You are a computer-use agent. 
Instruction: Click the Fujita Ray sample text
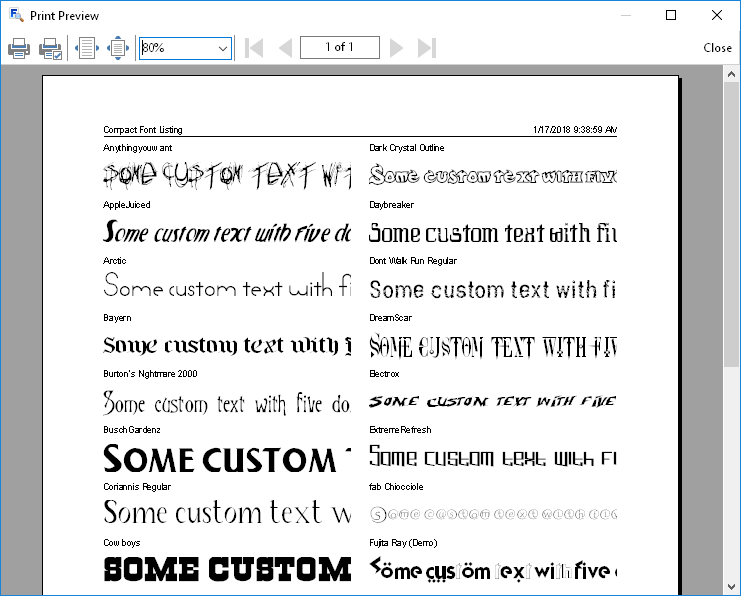click(x=493, y=570)
